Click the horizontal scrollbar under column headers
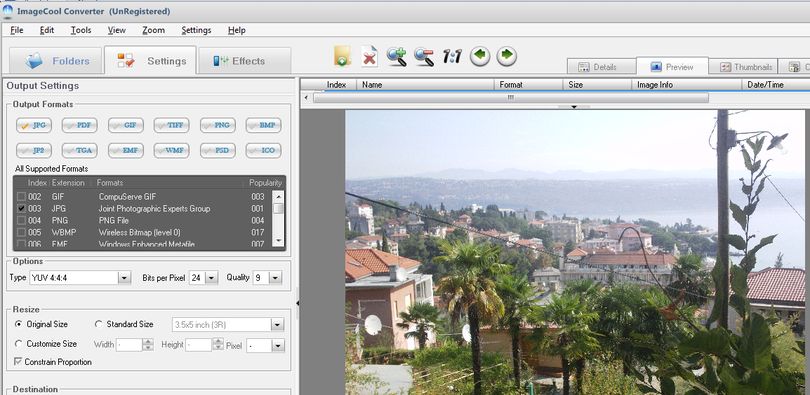The height and width of the screenshot is (395, 810). coord(510,98)
